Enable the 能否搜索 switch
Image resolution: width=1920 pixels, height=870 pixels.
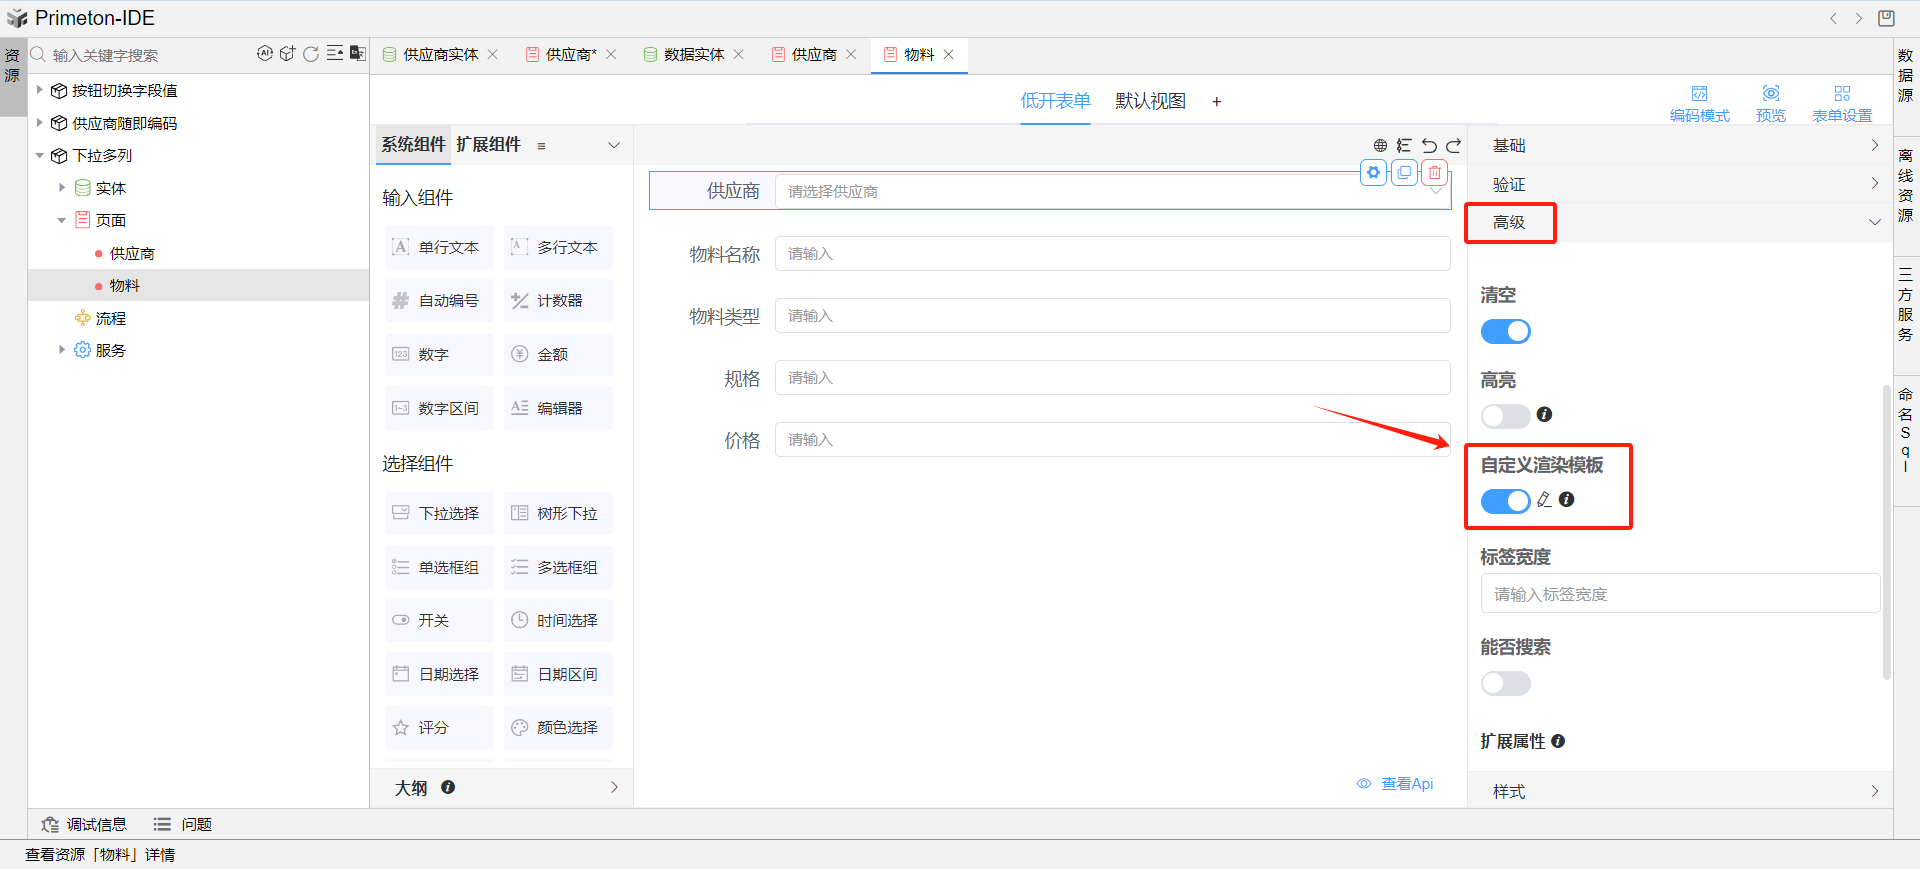[1505, 684]
